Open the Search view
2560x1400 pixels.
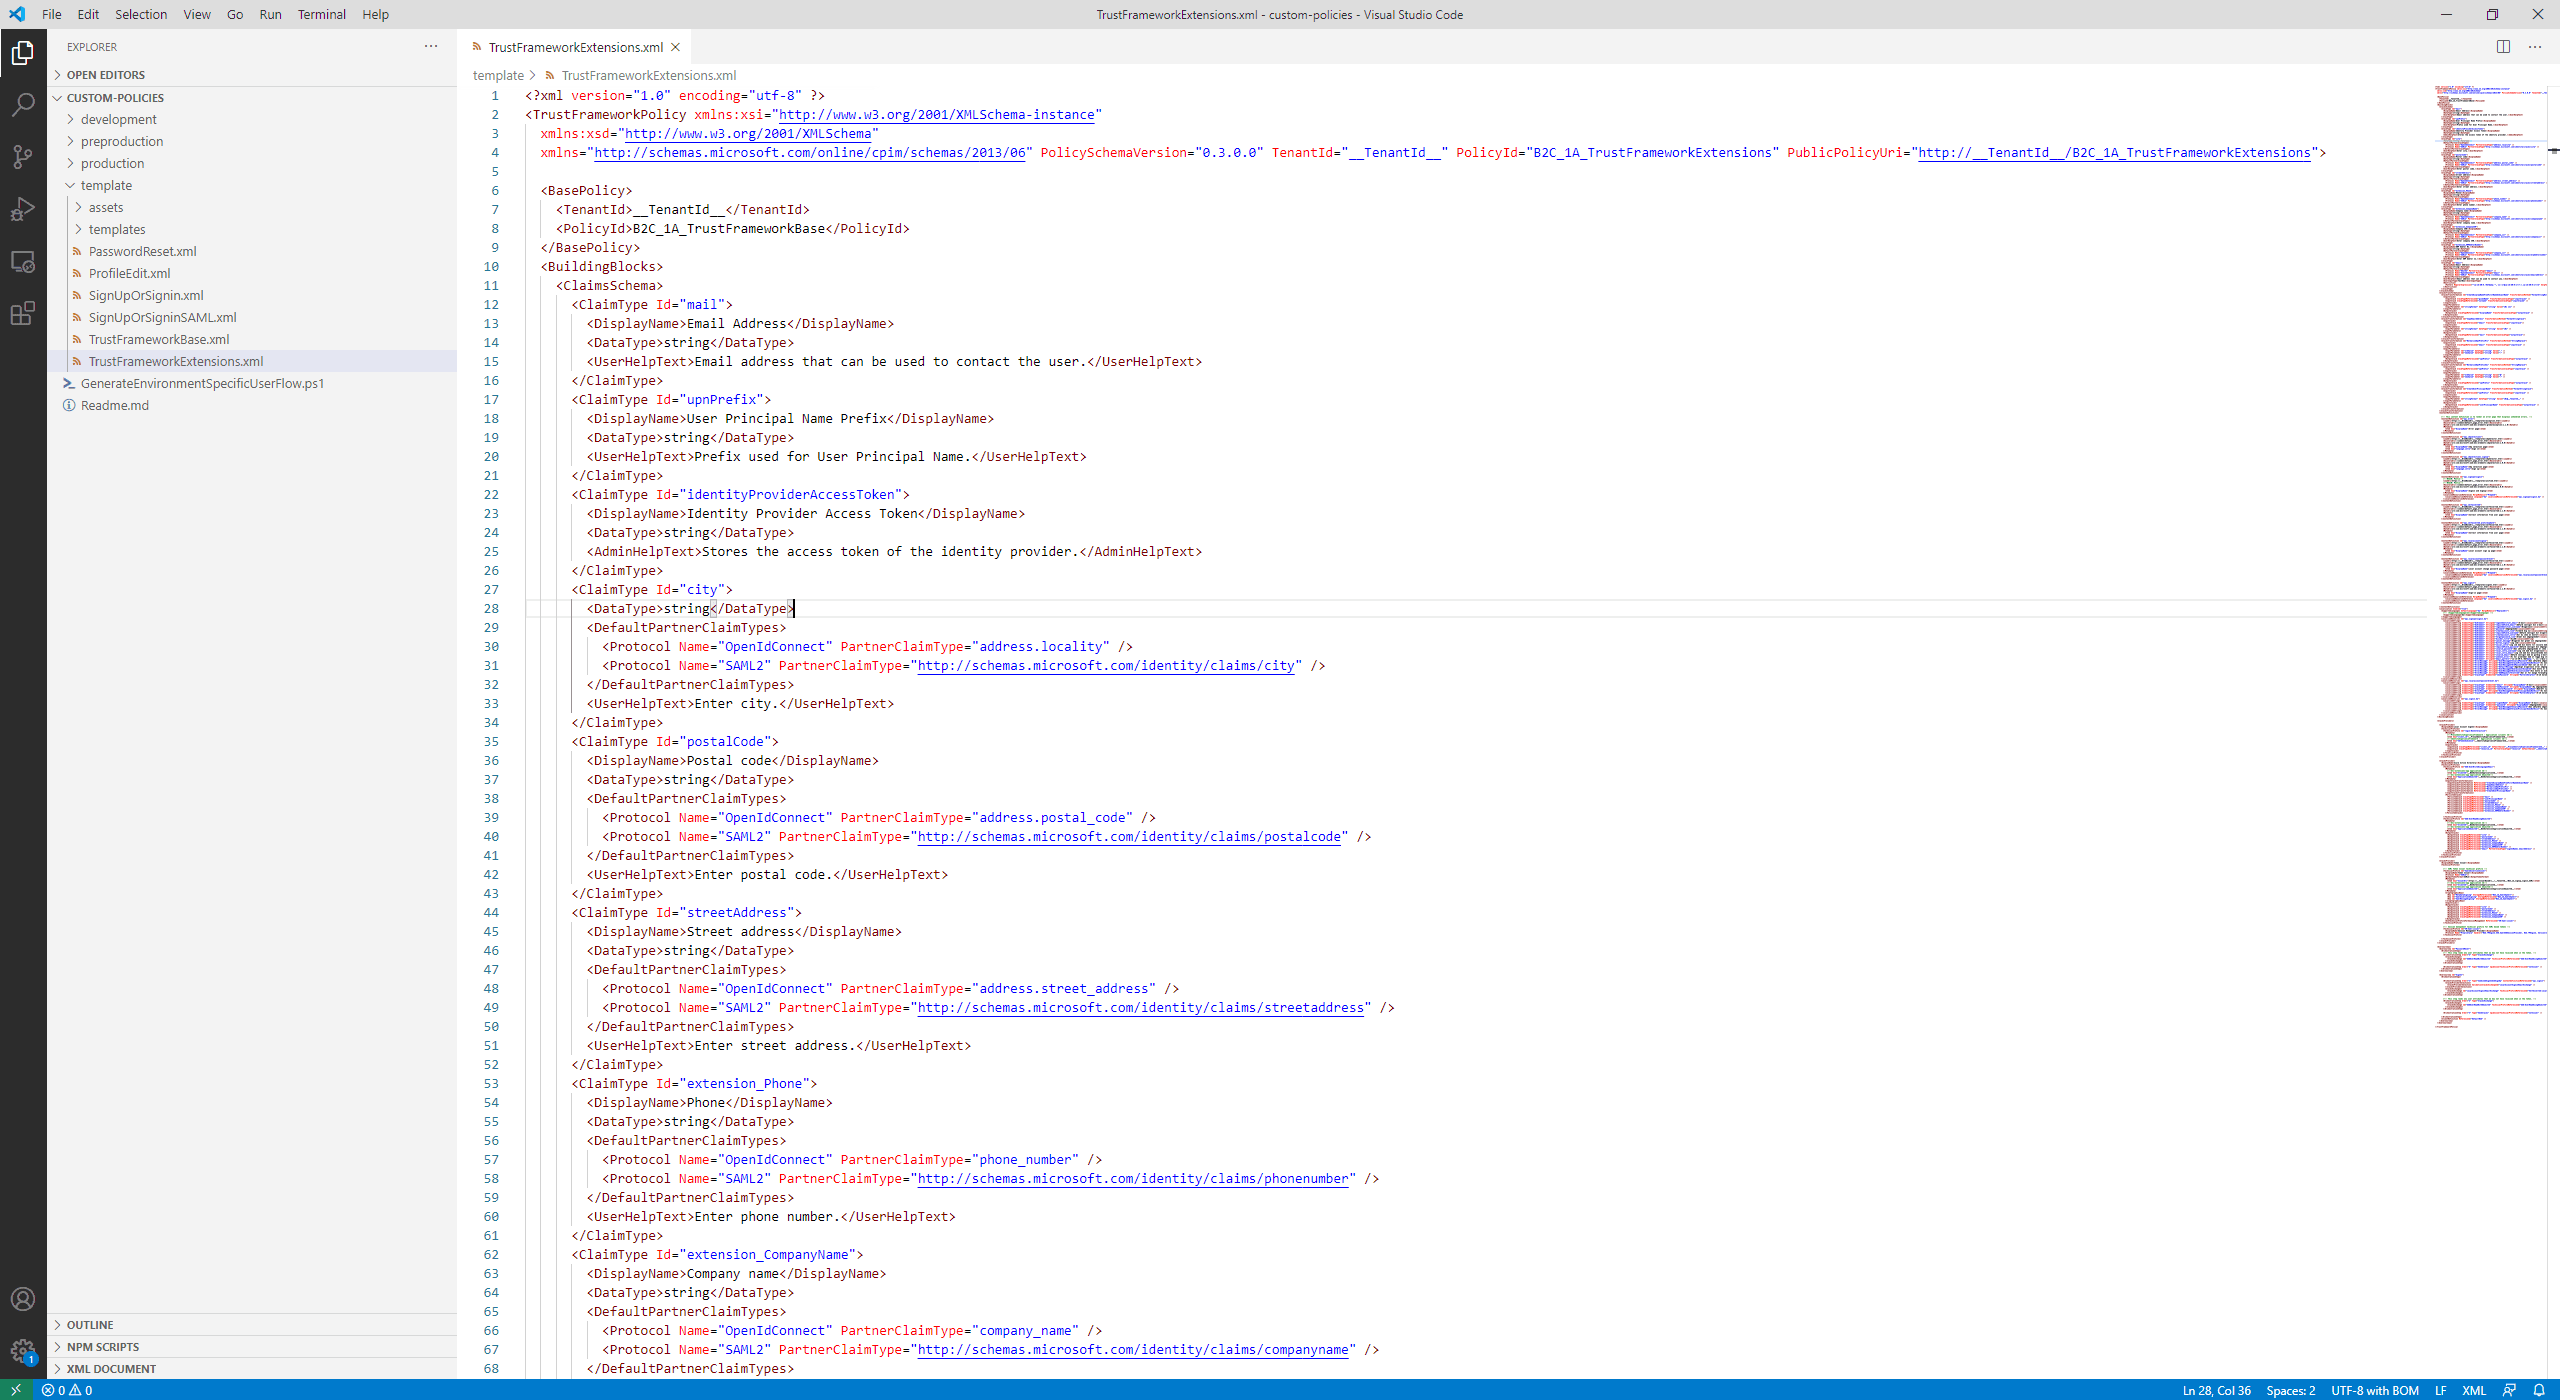[23, 104]
